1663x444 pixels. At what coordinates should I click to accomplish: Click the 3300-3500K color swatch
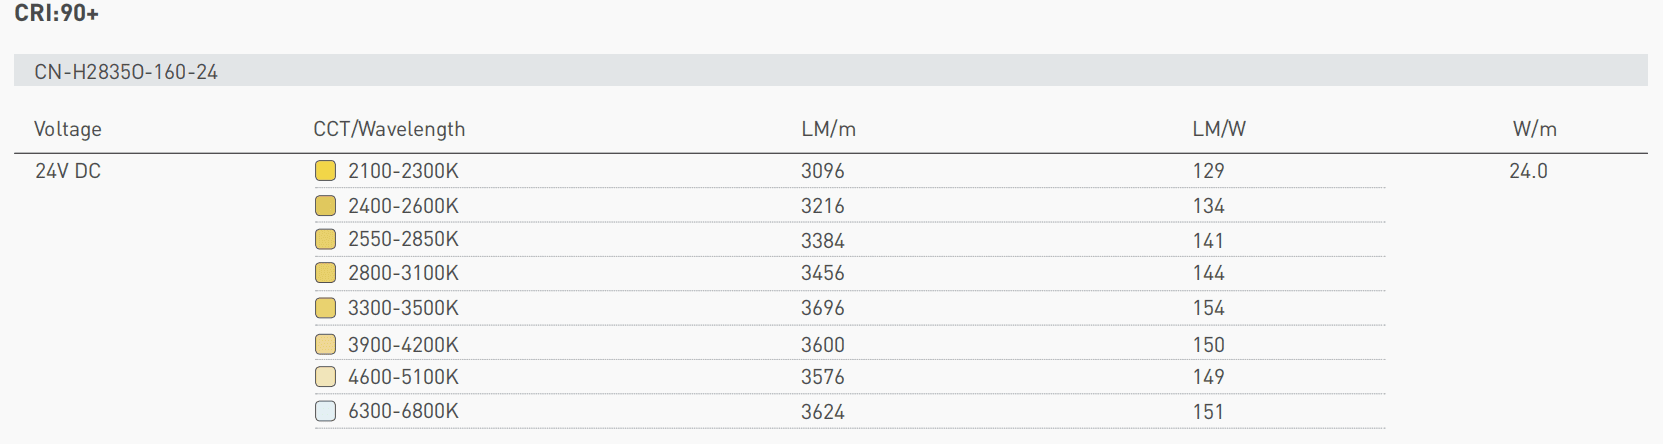[x=325, y=308]
